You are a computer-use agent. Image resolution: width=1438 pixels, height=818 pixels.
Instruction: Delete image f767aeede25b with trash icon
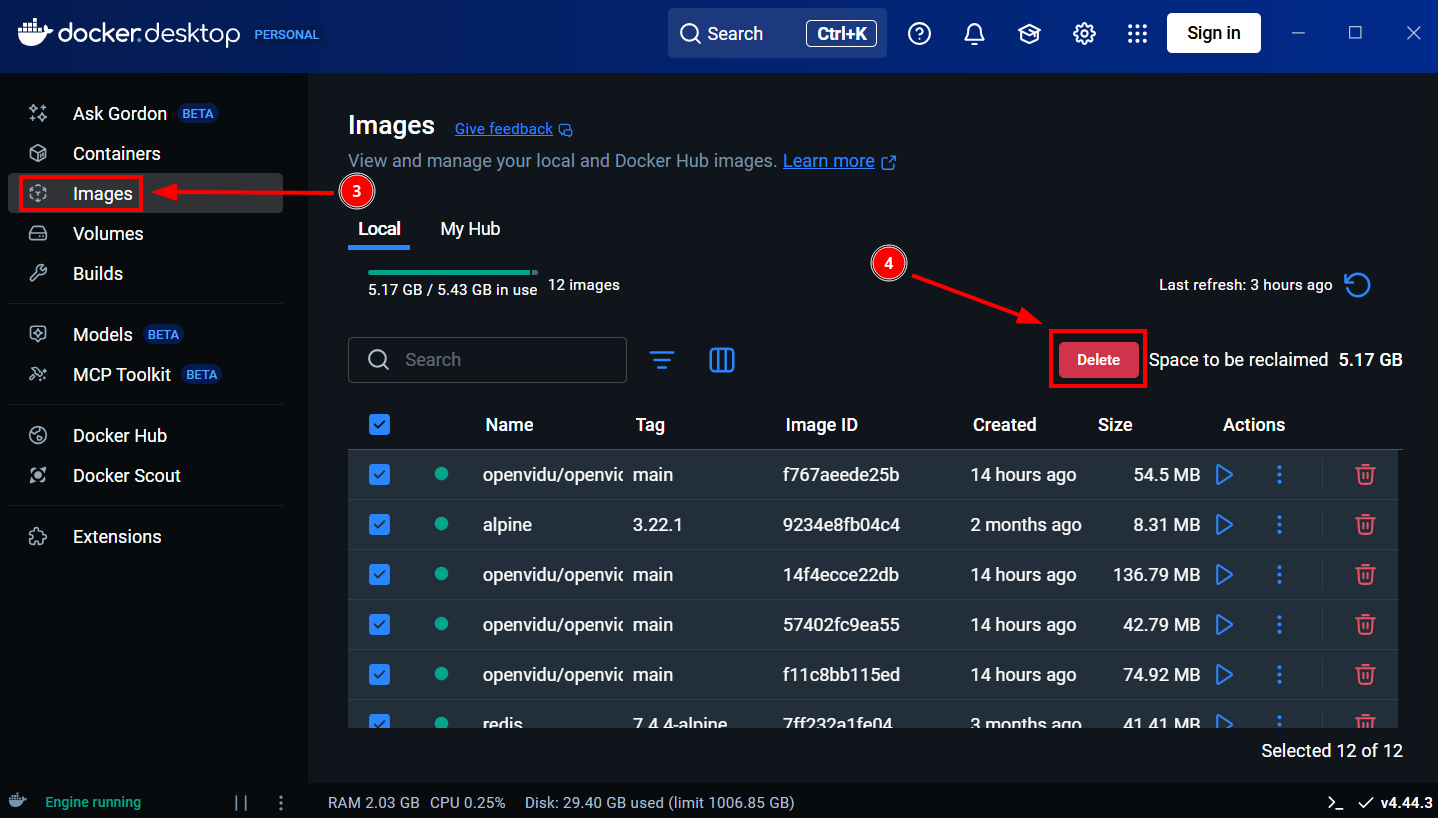tap(1364, 474)
